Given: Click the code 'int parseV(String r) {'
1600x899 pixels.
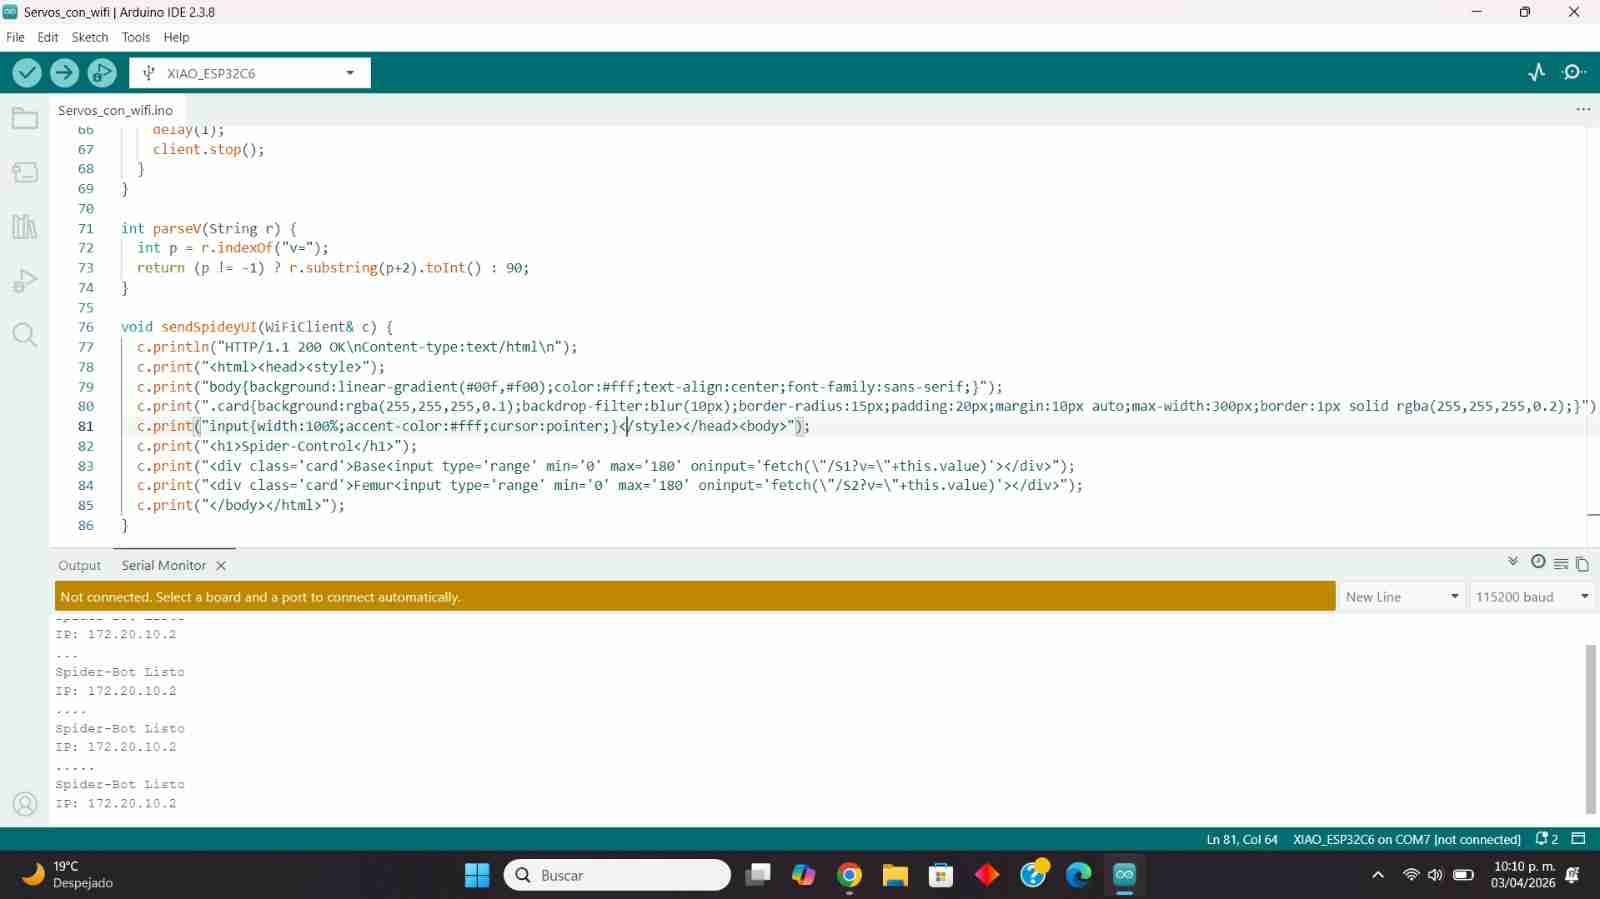Looking at the screenshot, I should coord(209,228).
